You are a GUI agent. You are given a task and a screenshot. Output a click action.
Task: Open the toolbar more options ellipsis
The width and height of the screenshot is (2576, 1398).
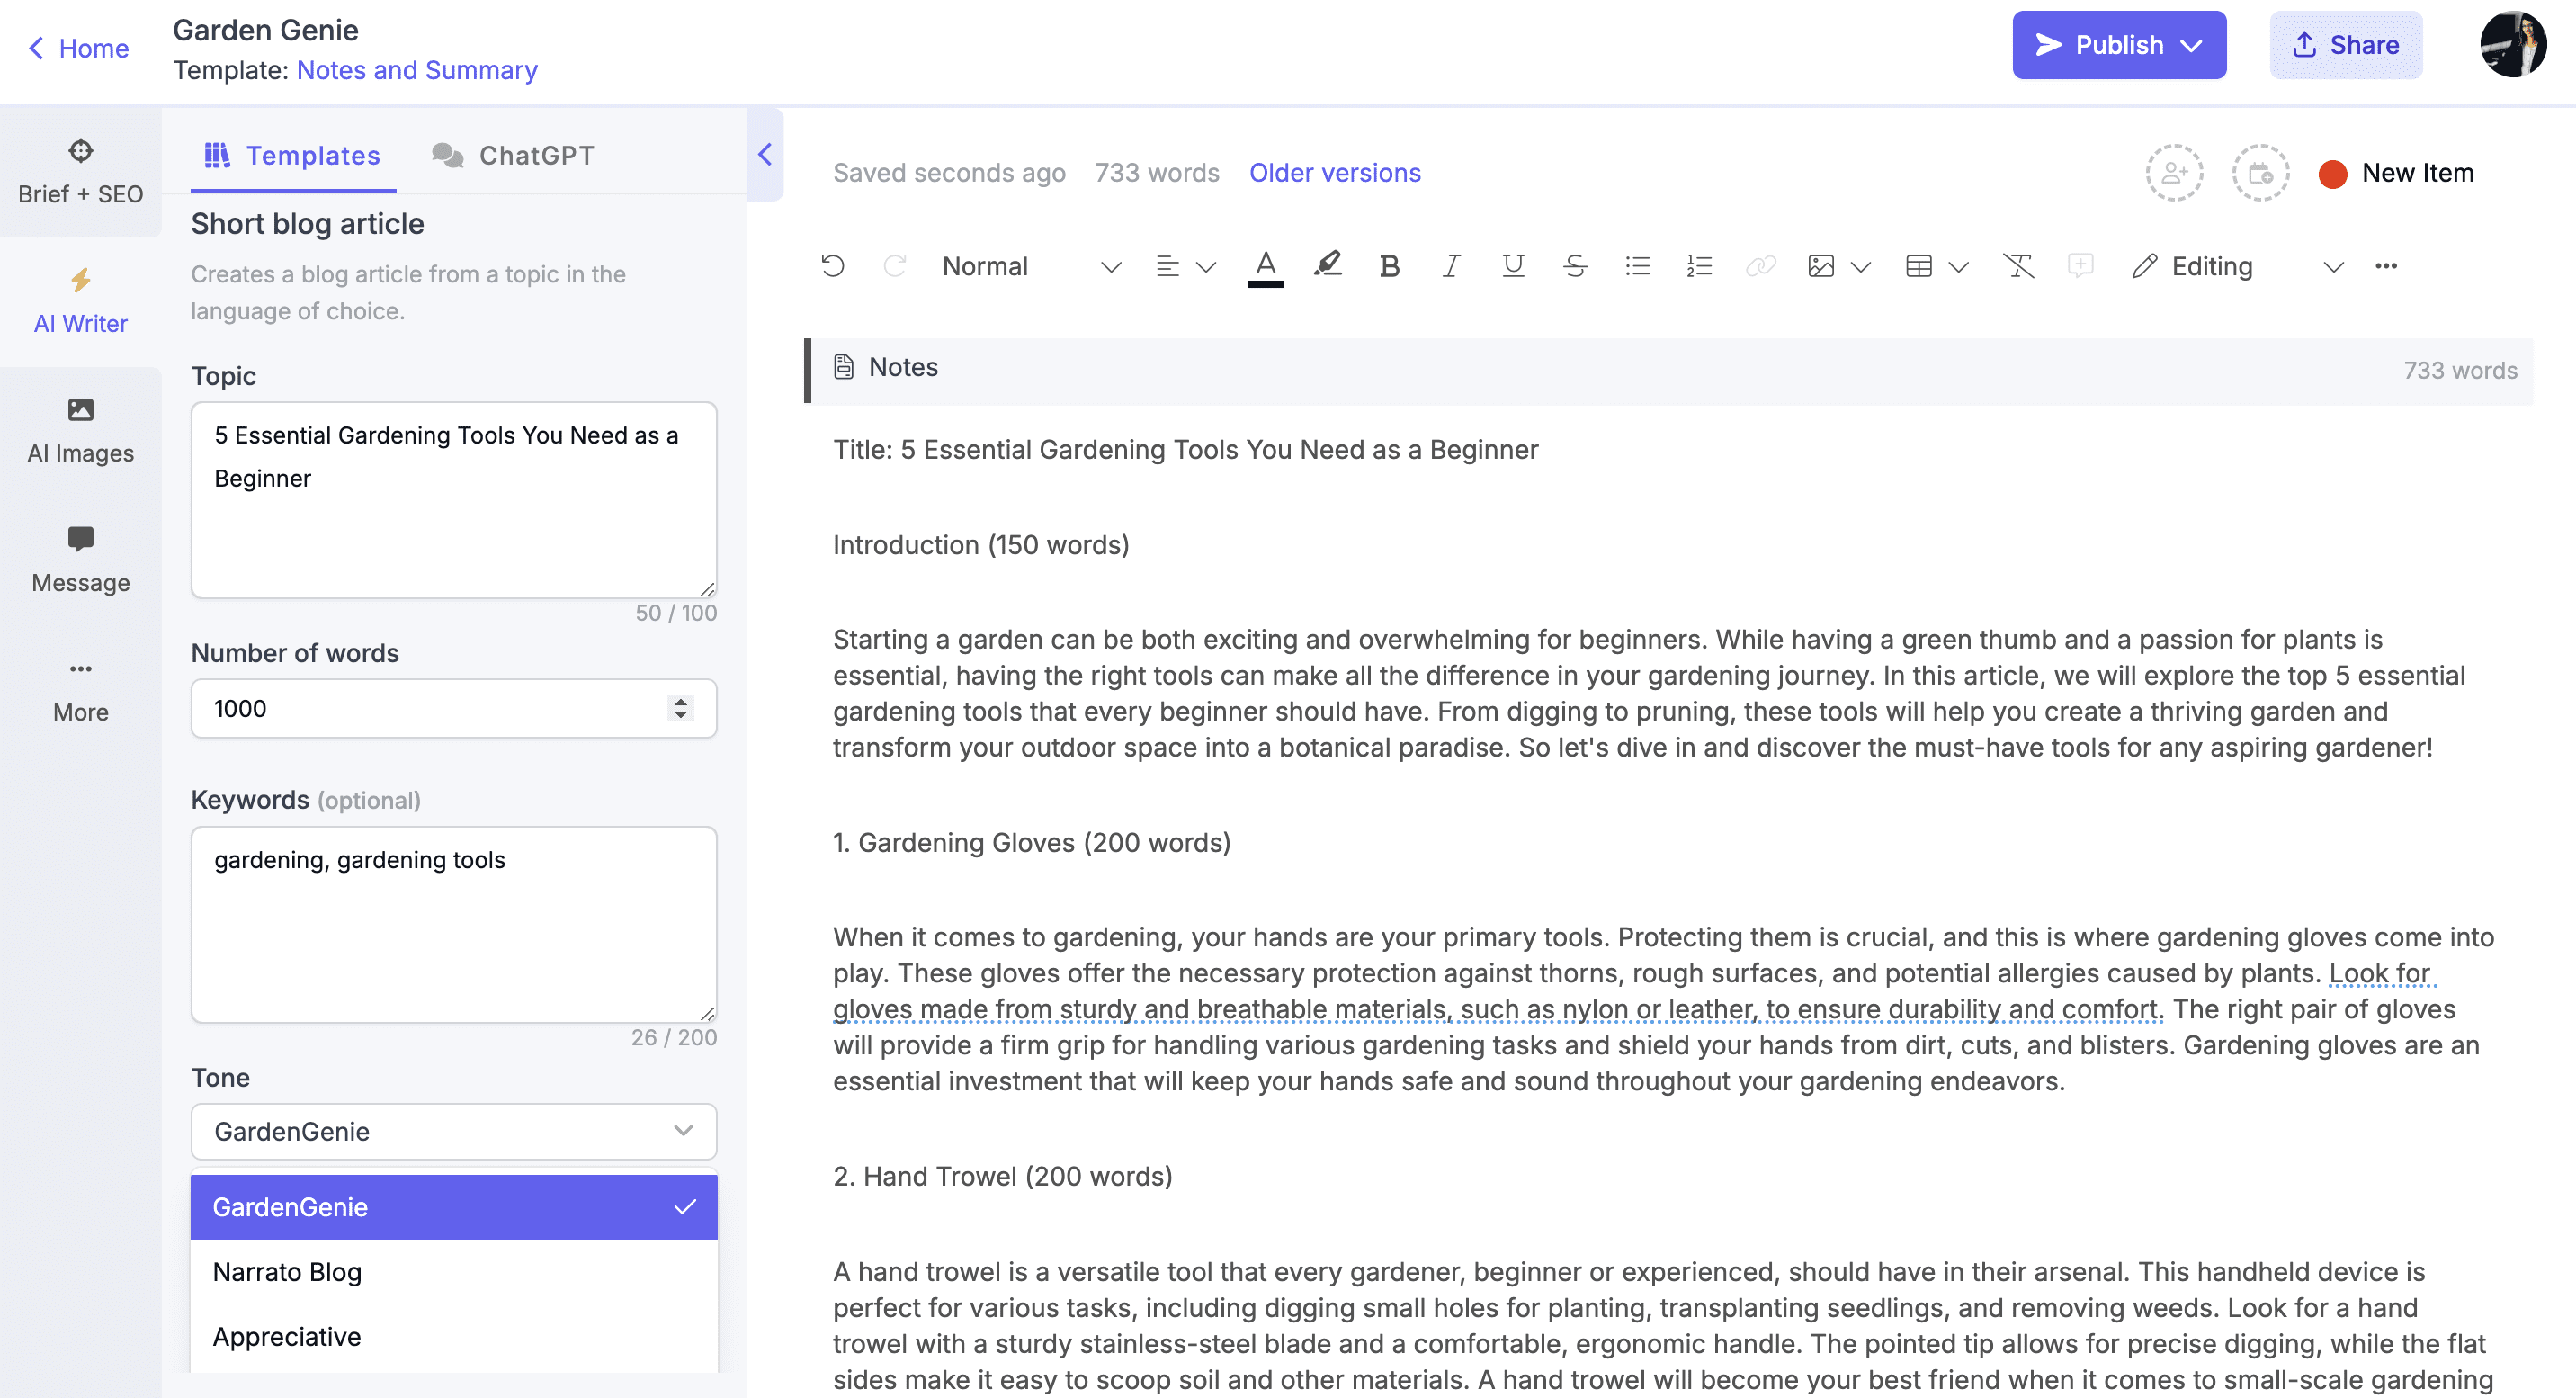click(2386, 266)
